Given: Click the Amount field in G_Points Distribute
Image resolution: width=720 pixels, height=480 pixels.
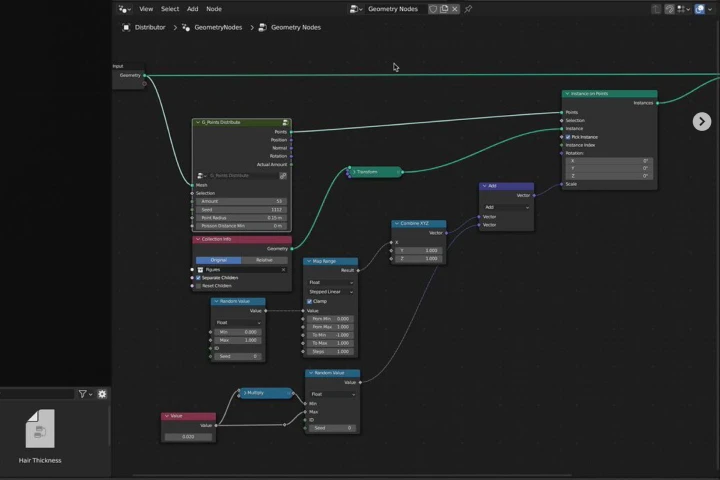Looking at the screenshot, I should (x=242, y=201).
